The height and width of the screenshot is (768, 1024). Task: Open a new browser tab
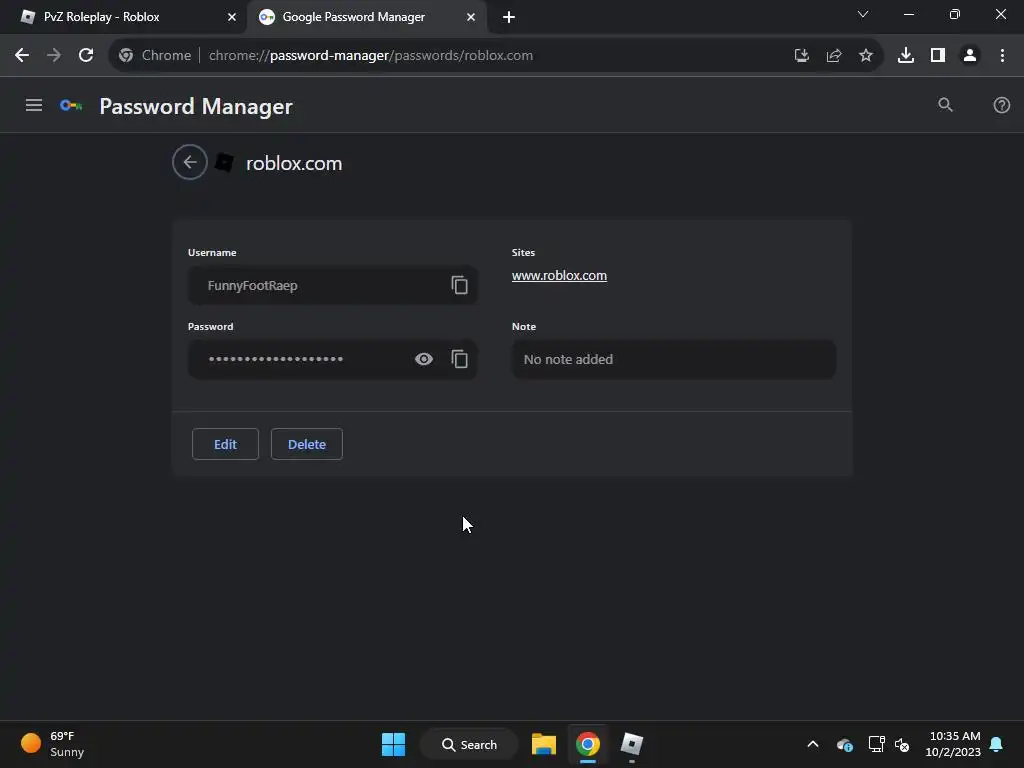pos(509,17)
